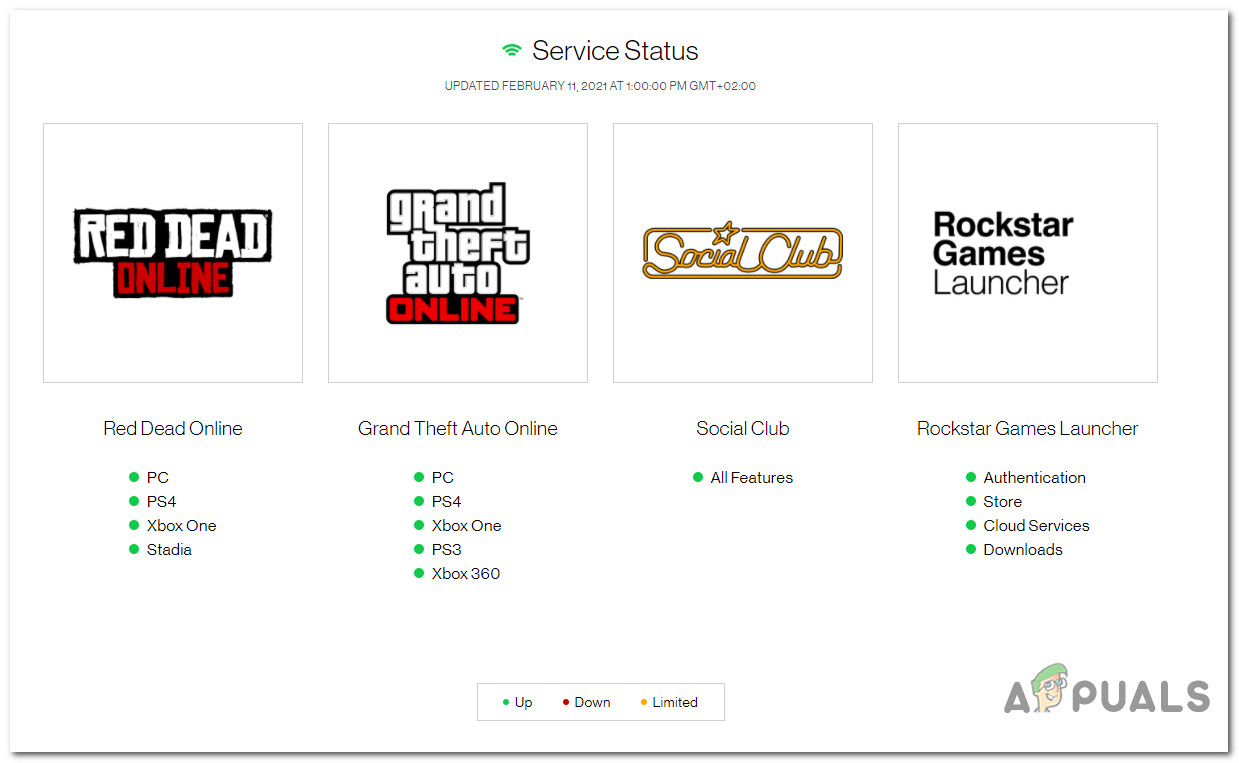Click the green wifi Service Status icon

tap(512, 51)
